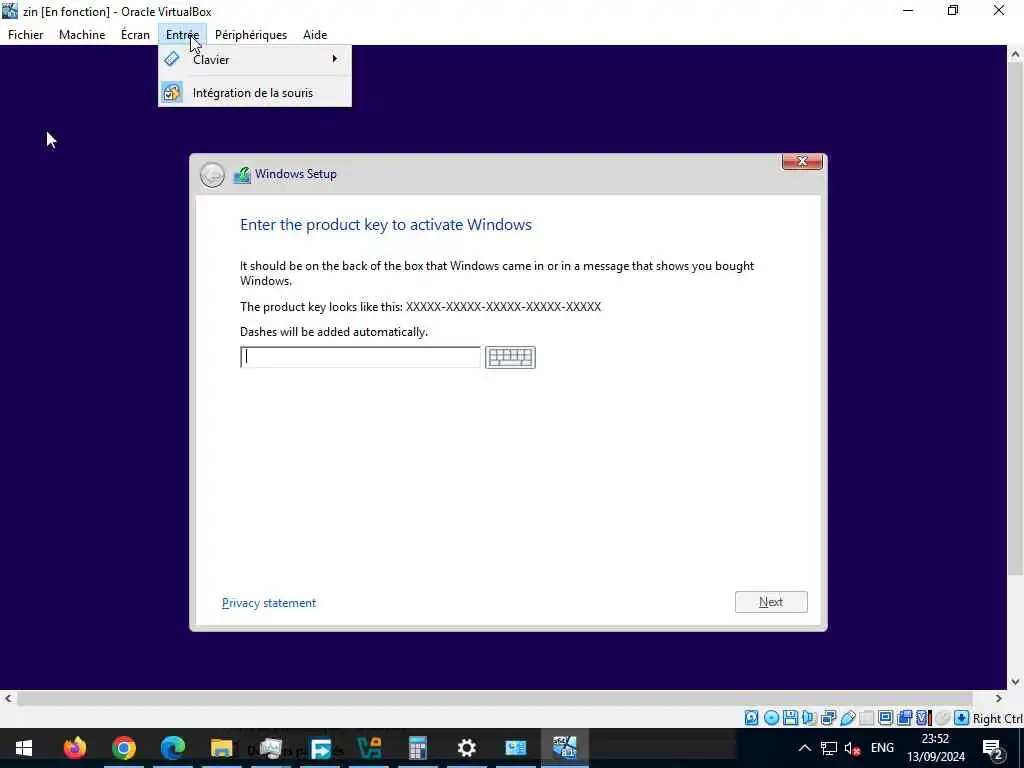Click the hard disk activity status icon

752,718
